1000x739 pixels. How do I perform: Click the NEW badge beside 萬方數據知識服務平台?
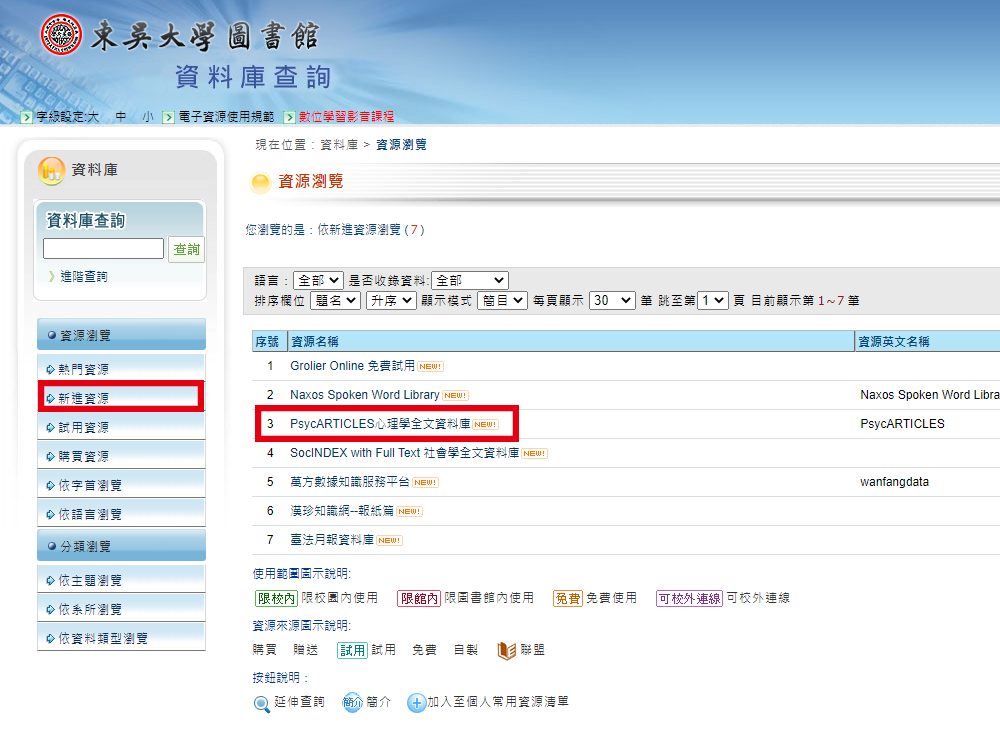point(425,483)
